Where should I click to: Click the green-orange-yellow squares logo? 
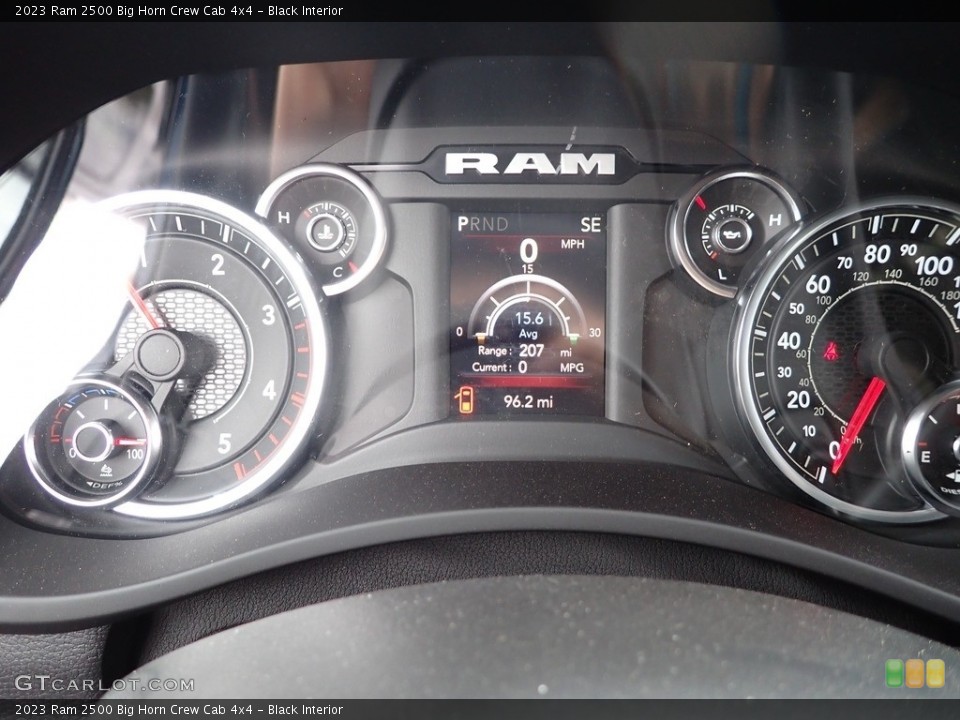click(915, 673)
